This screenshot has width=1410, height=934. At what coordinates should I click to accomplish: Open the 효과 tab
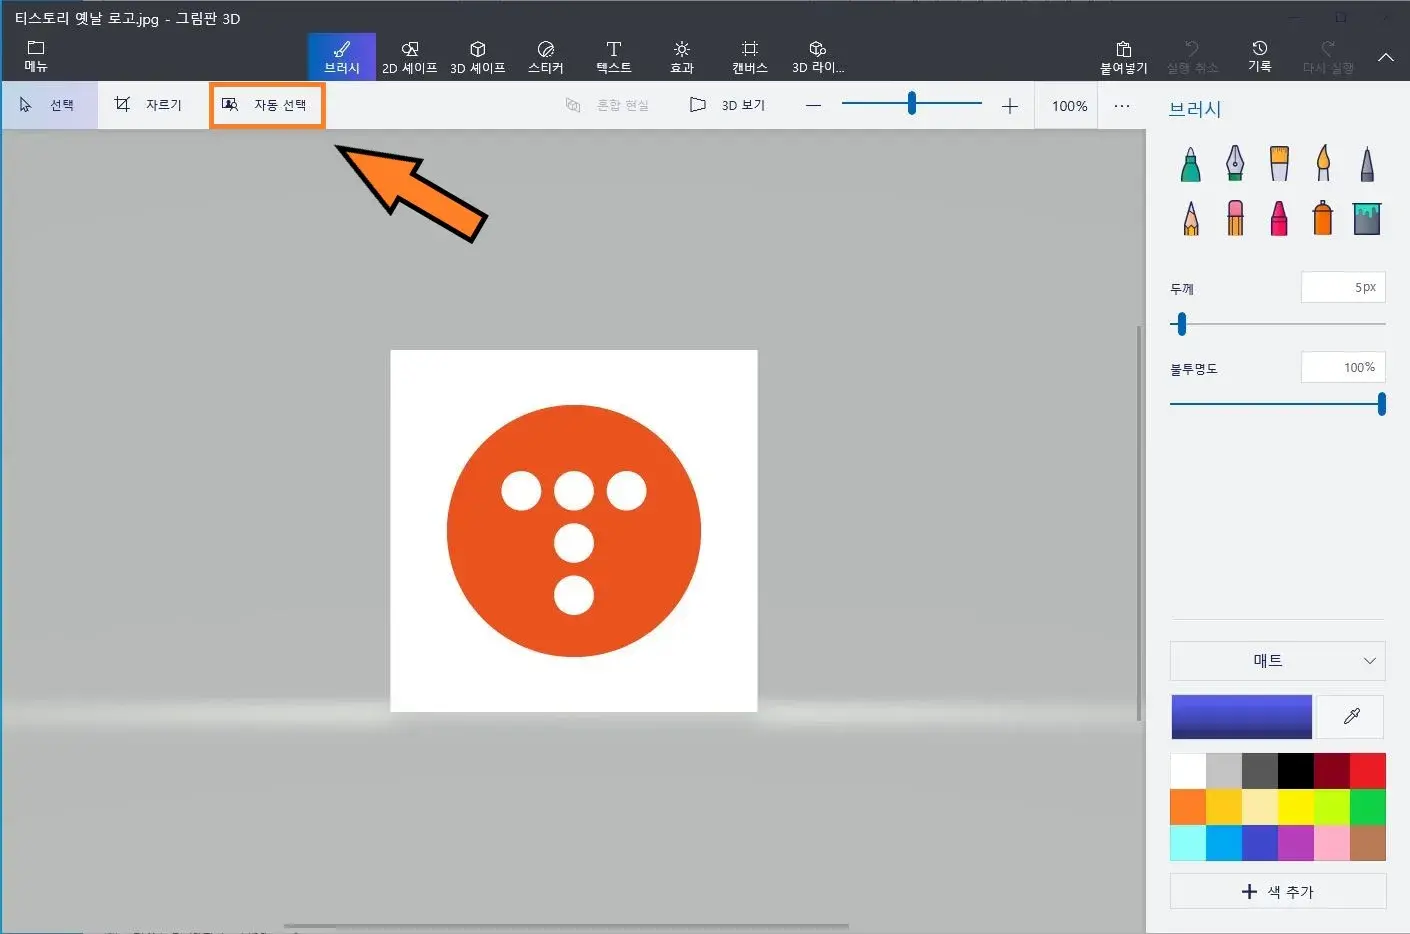[682, 57]
